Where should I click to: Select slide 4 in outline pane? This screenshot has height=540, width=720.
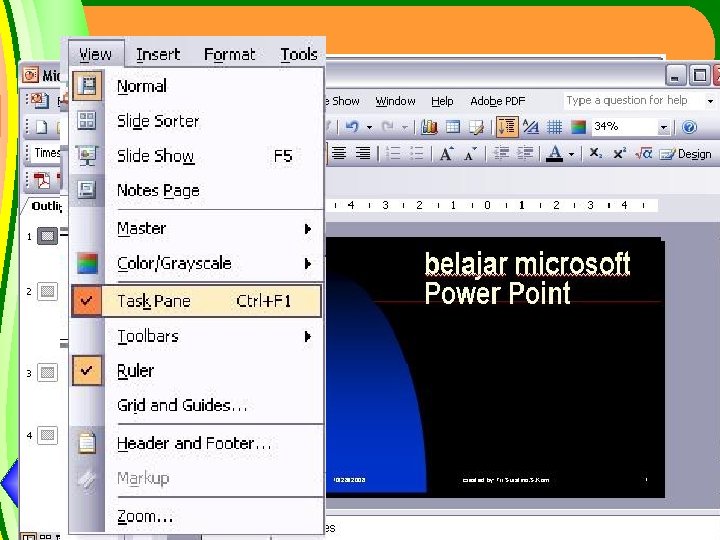[47, 435]
